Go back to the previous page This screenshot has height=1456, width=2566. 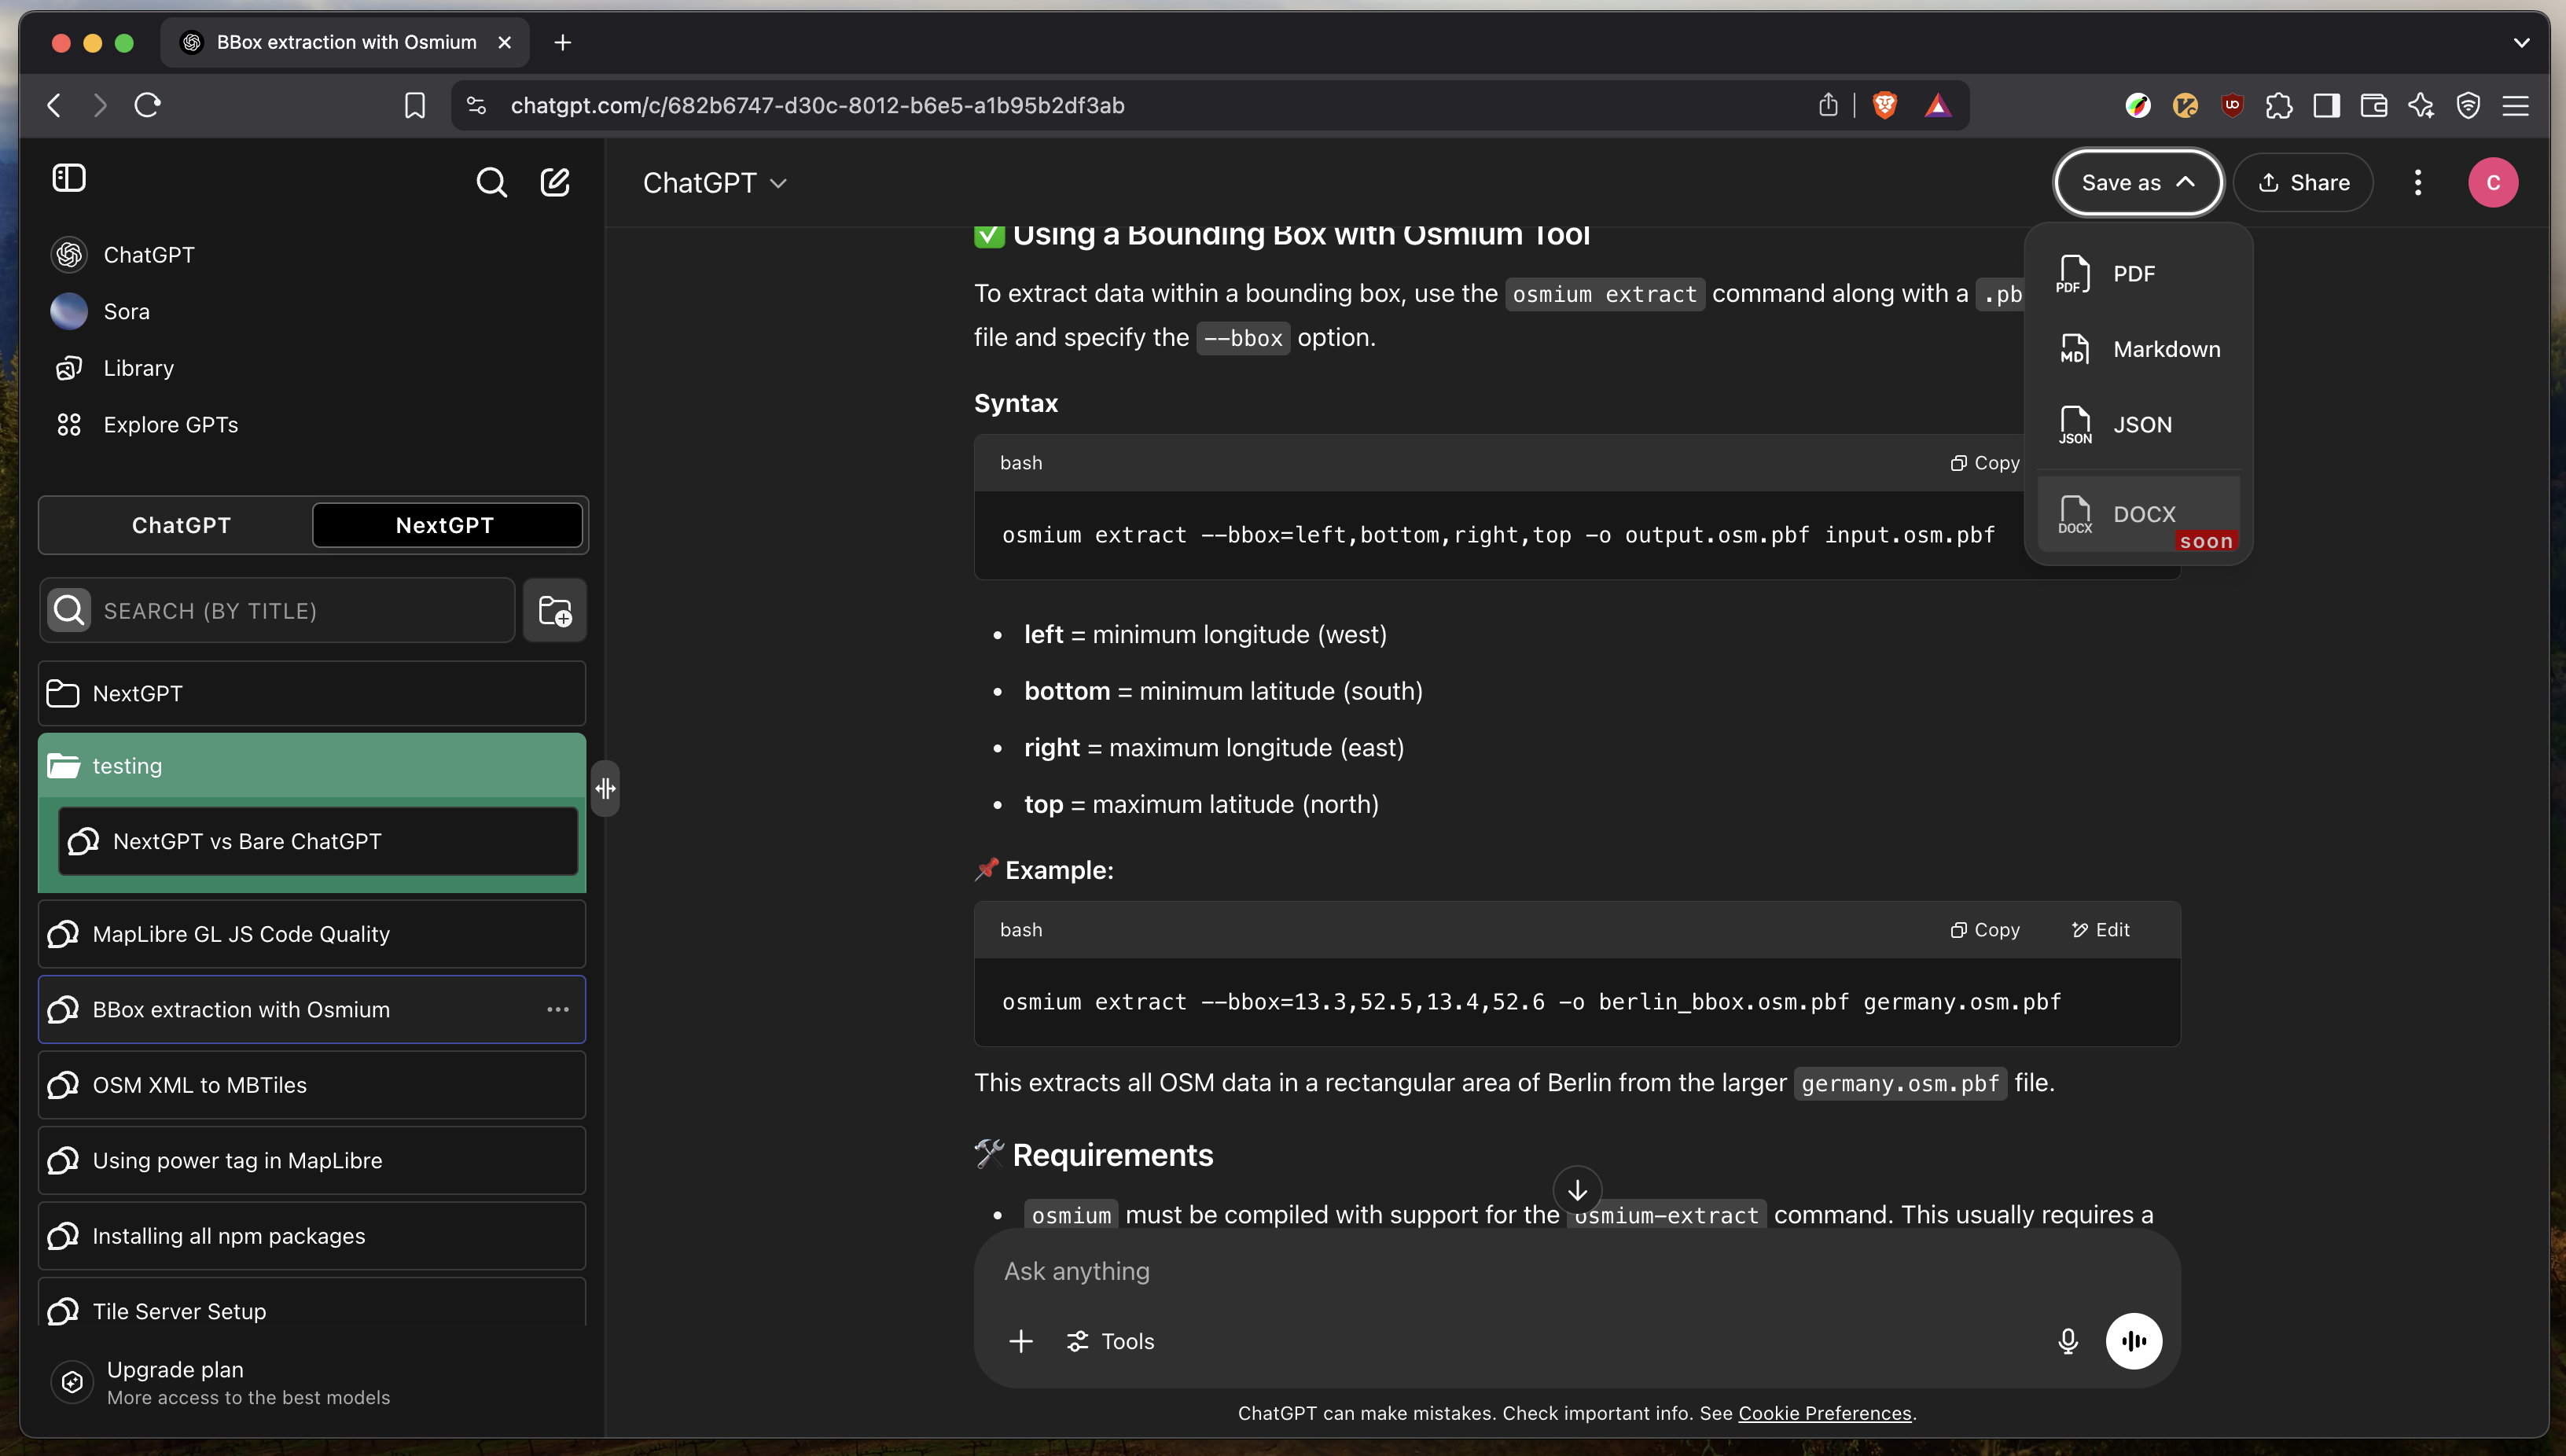coord(55,105)
